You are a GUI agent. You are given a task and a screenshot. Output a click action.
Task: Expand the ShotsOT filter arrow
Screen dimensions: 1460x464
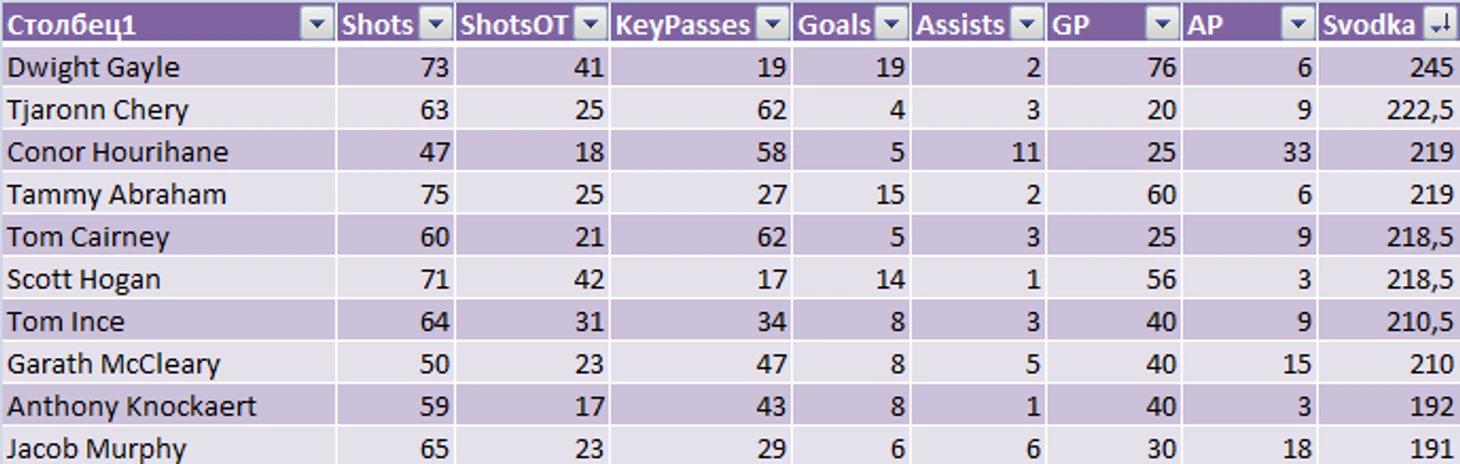tap(592, 25)
